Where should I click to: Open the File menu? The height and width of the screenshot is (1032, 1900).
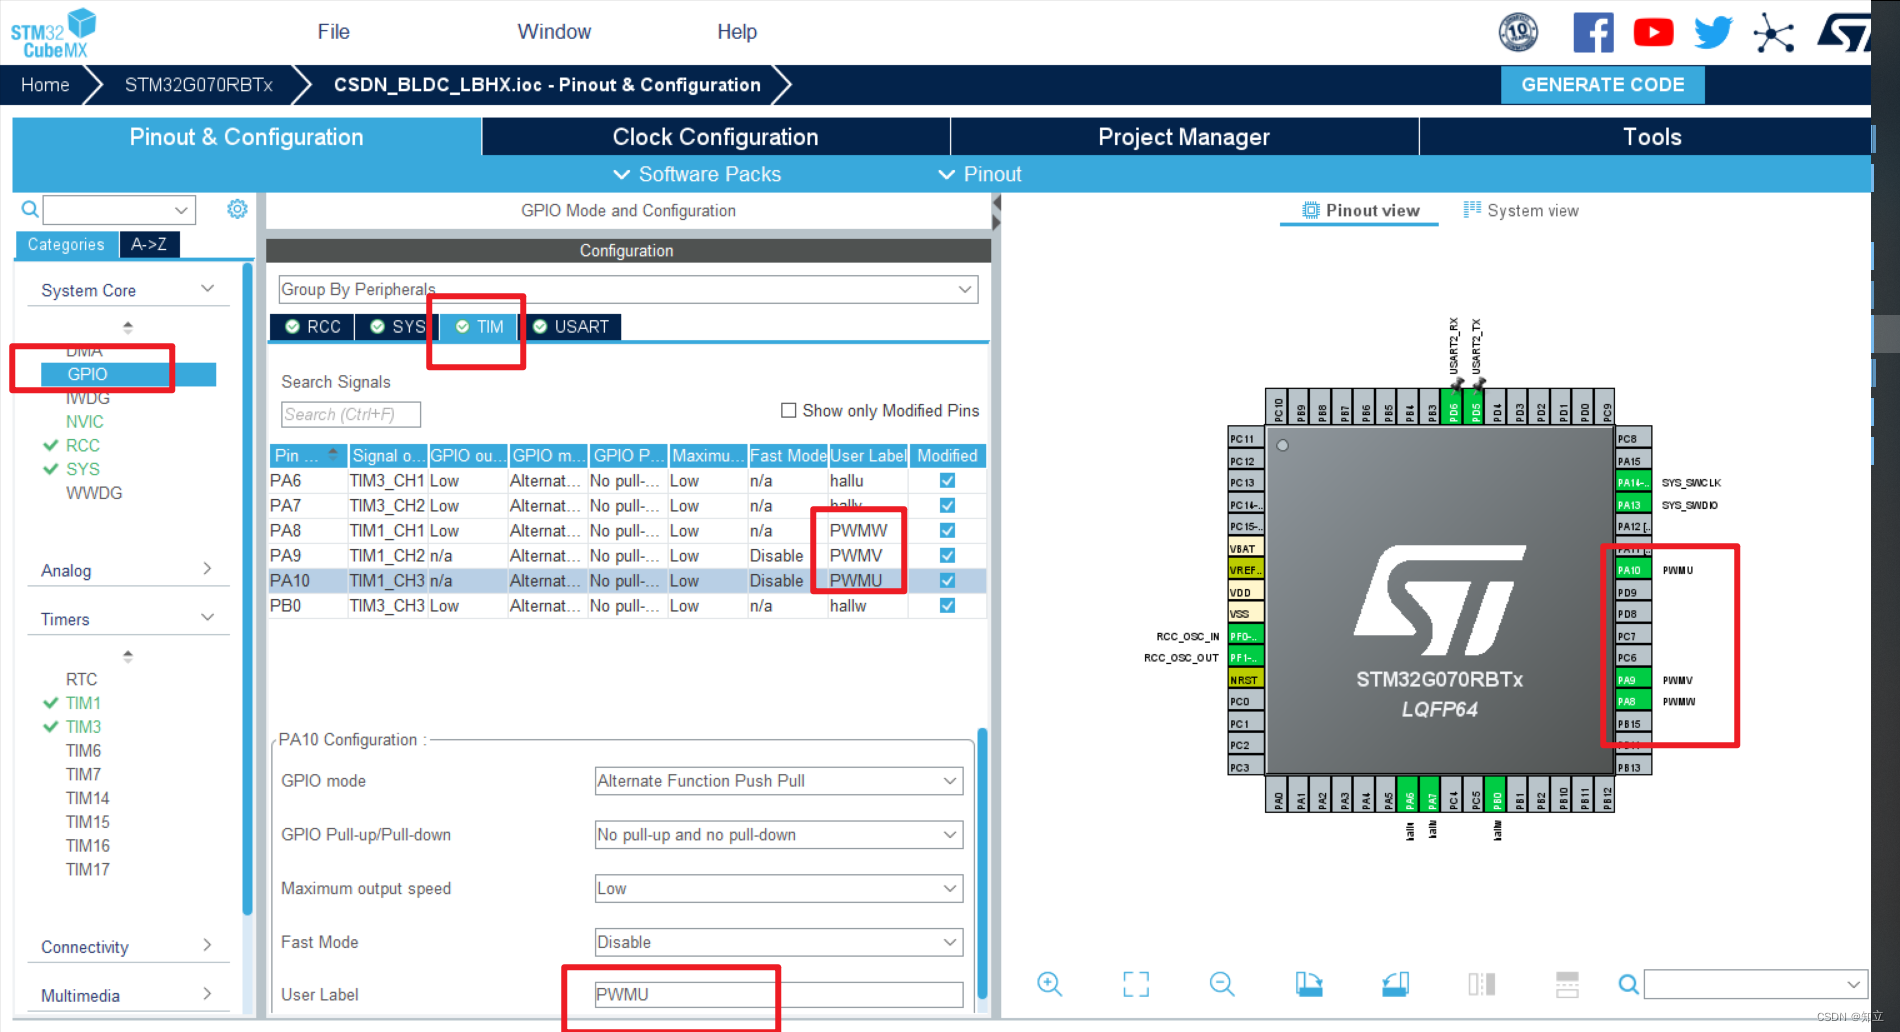tap(333, 32)
